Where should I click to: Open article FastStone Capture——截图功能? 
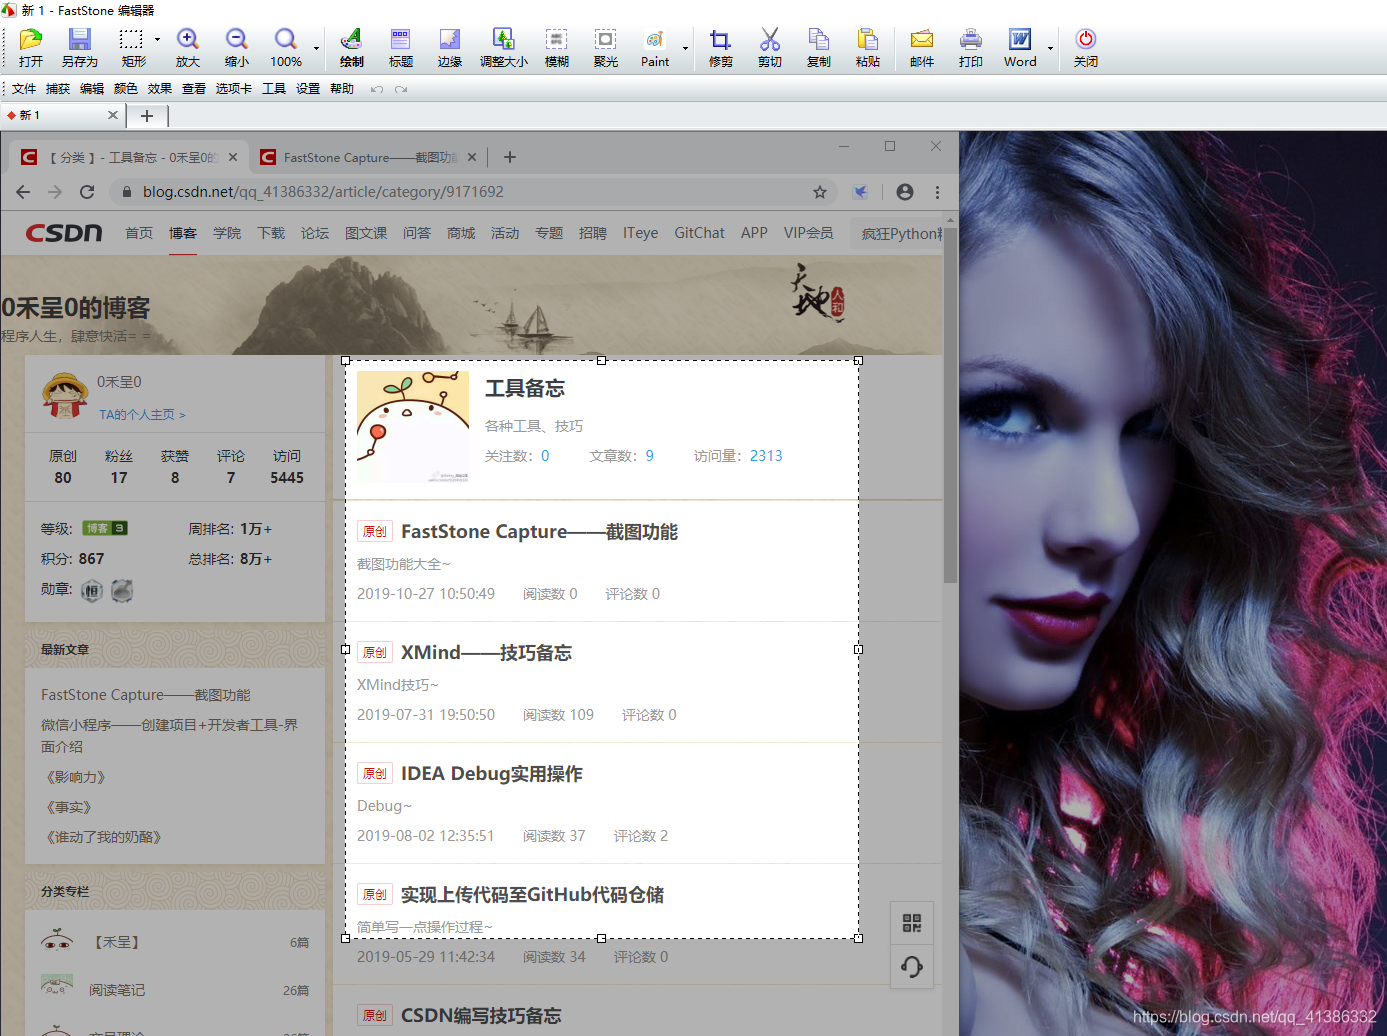click(539, 532)
